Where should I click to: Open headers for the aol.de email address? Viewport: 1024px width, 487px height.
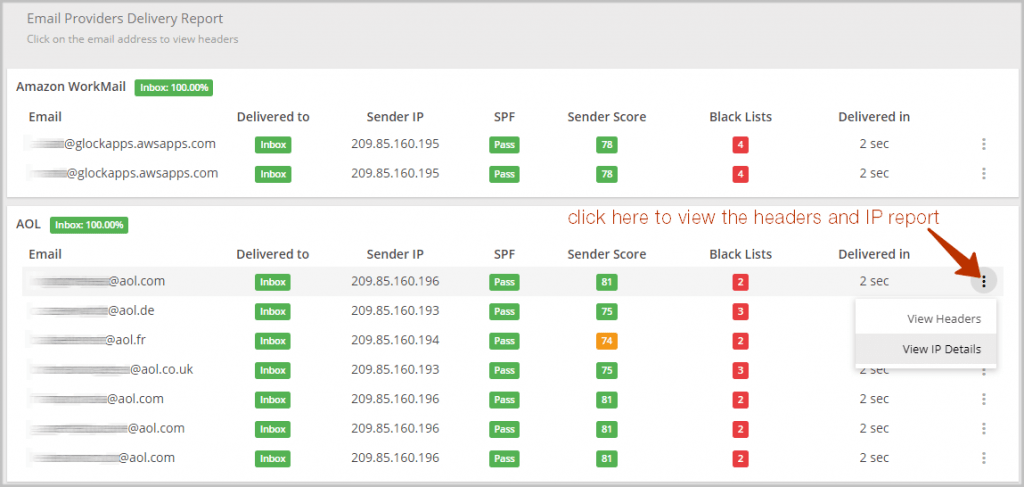91,310
